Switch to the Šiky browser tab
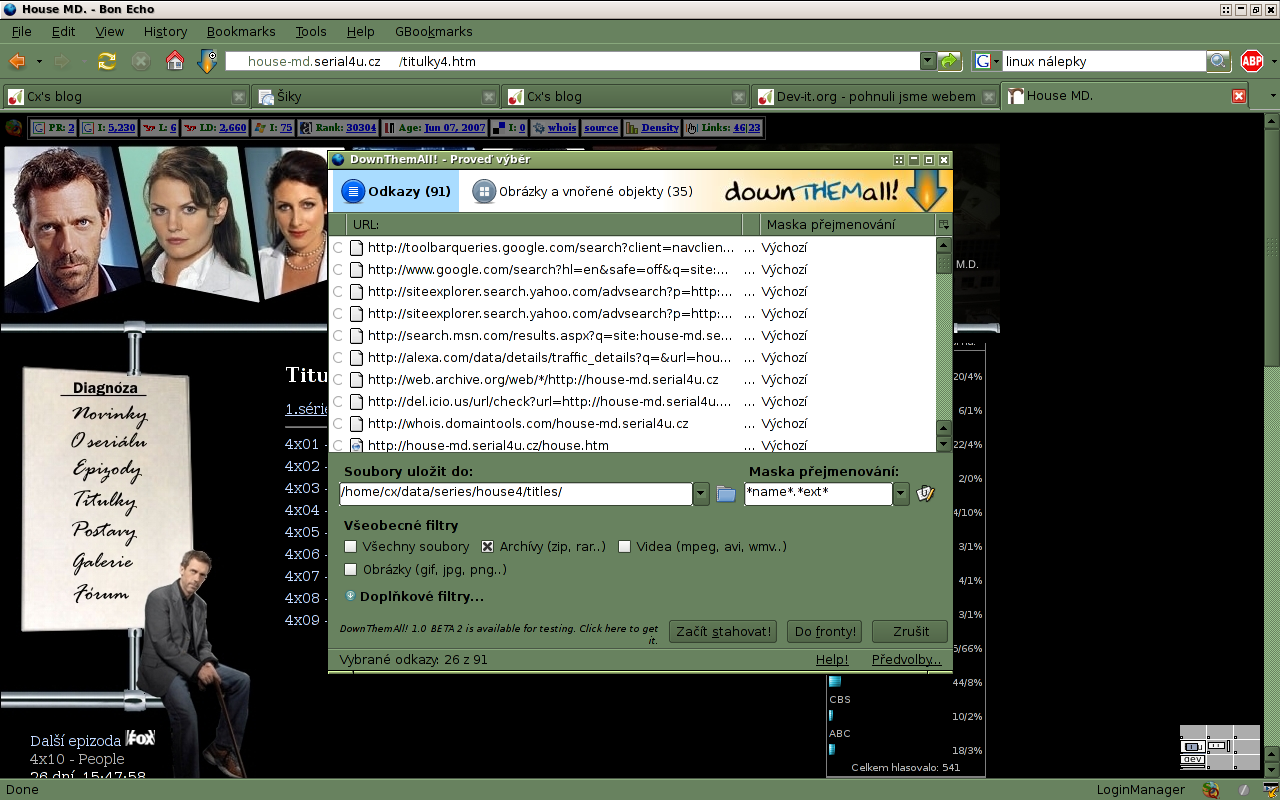Screen dimensions: 1280x800 (376, 97)
